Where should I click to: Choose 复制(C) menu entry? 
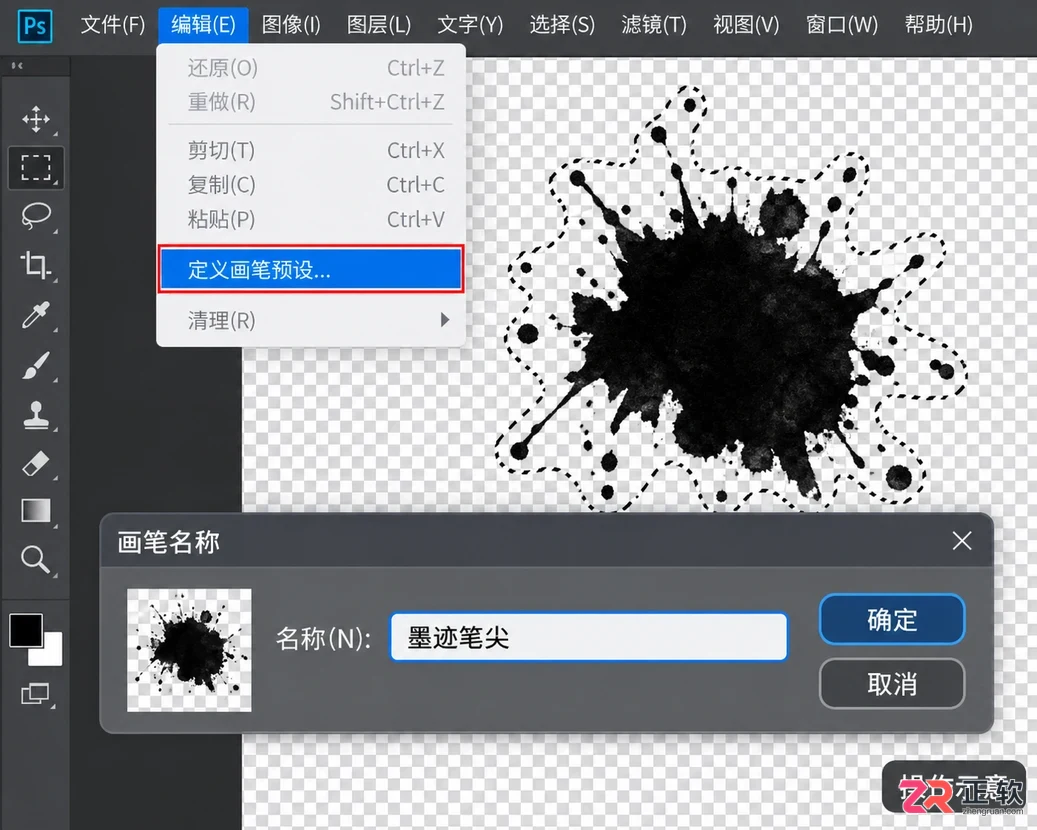(311, 185)
